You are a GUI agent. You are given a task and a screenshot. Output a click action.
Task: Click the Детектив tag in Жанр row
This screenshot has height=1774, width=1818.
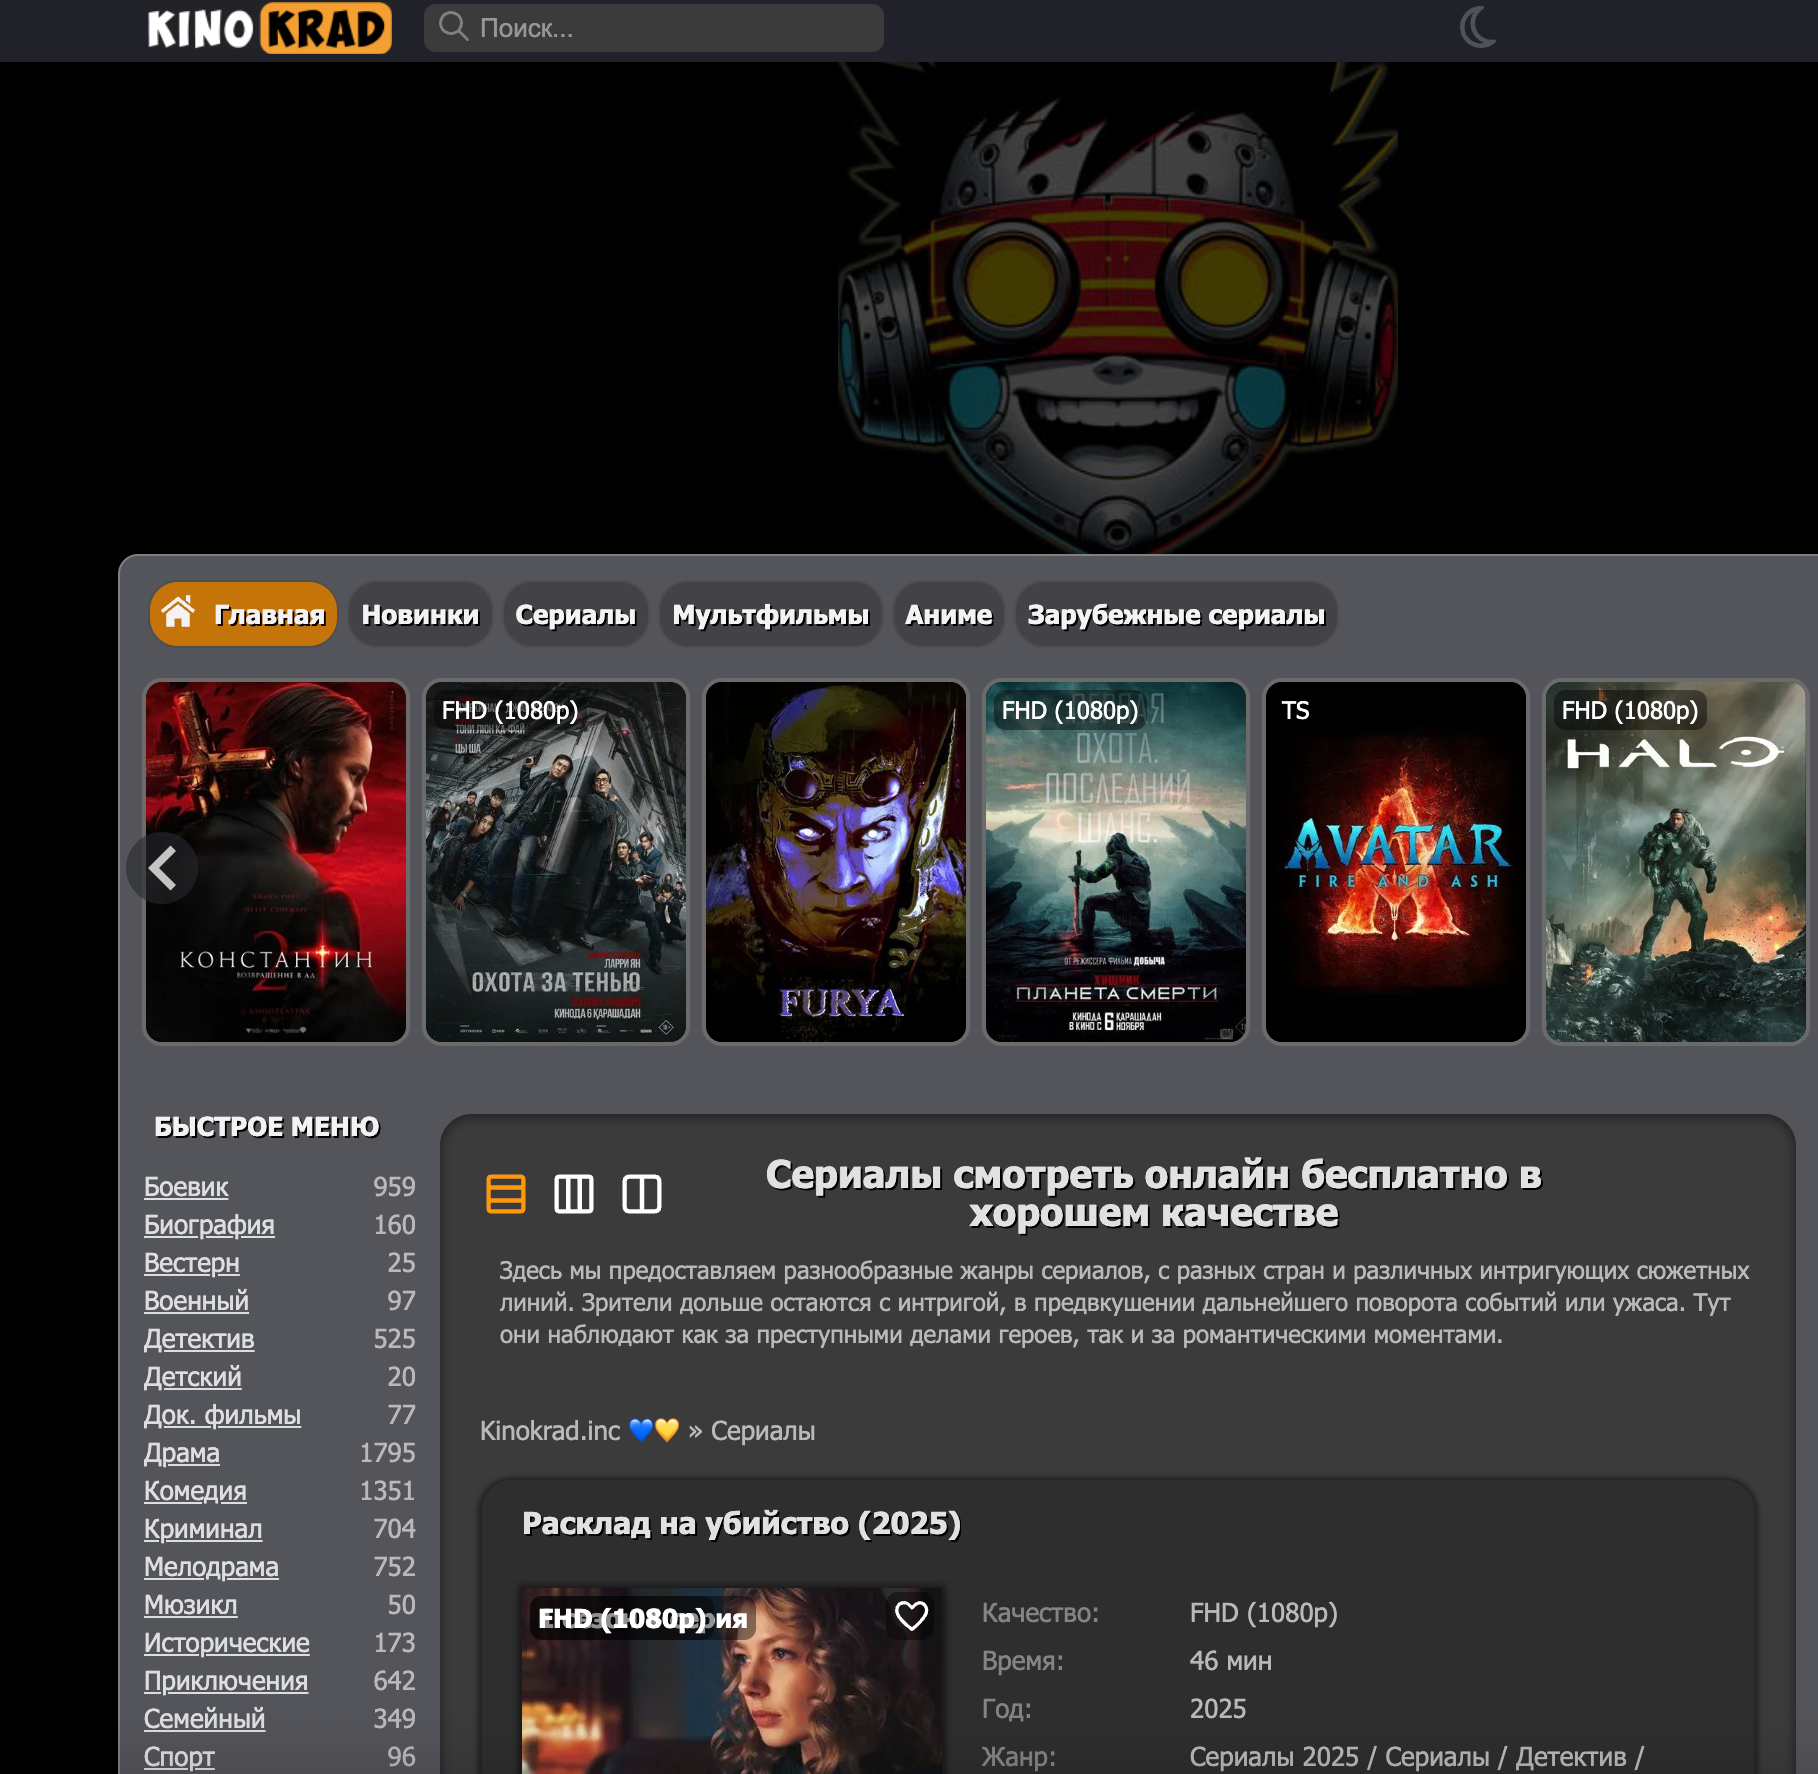coord(1571,1756)
